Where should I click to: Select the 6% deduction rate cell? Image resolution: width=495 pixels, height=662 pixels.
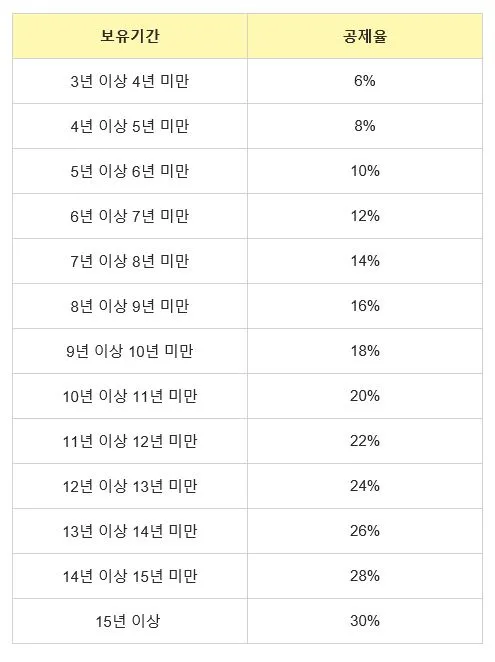[x=365, y=81]
